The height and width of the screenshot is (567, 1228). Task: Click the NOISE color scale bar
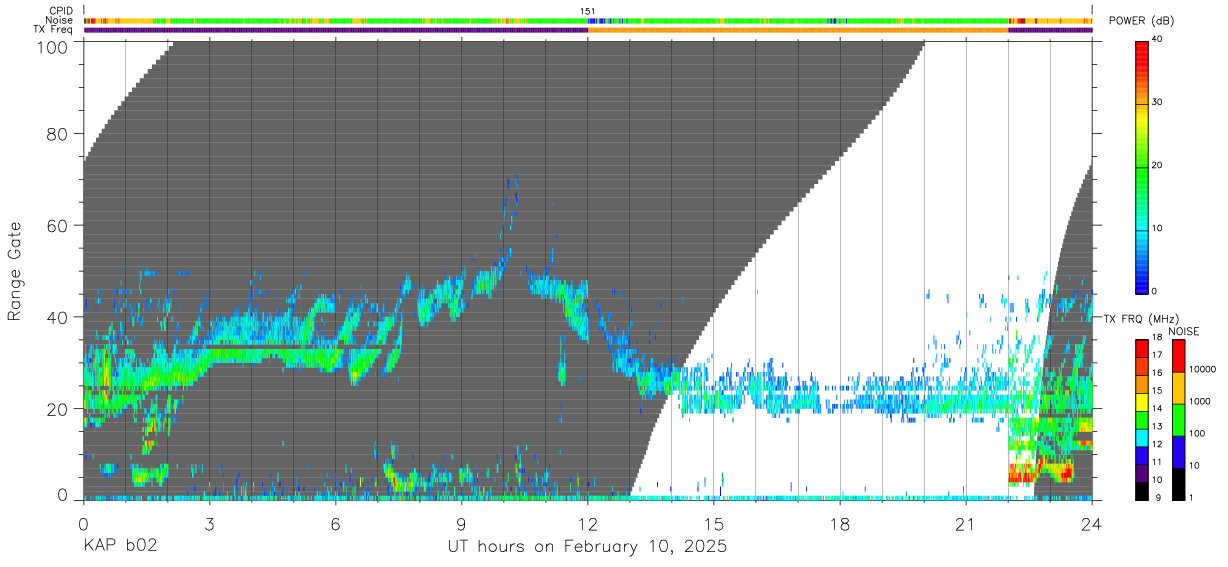coord(1178,419)
